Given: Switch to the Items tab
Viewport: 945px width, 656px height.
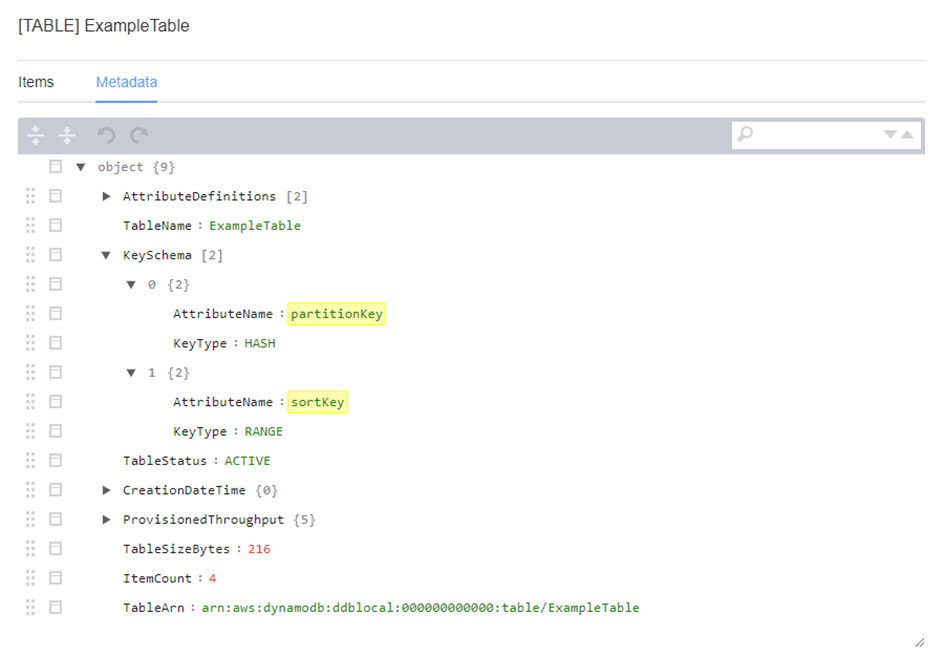Looking at the screenshot, I should click(x=36, y=82).
